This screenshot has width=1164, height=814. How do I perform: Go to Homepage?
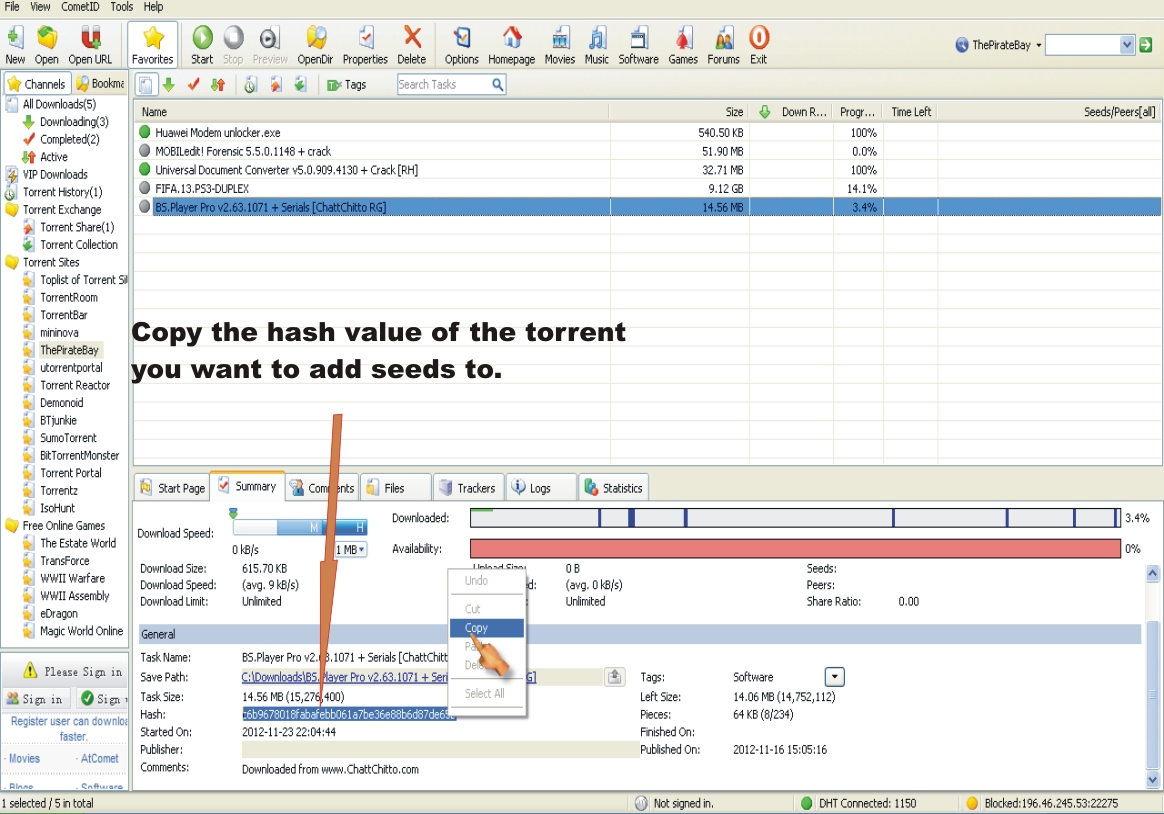click(x=511, y=45)
